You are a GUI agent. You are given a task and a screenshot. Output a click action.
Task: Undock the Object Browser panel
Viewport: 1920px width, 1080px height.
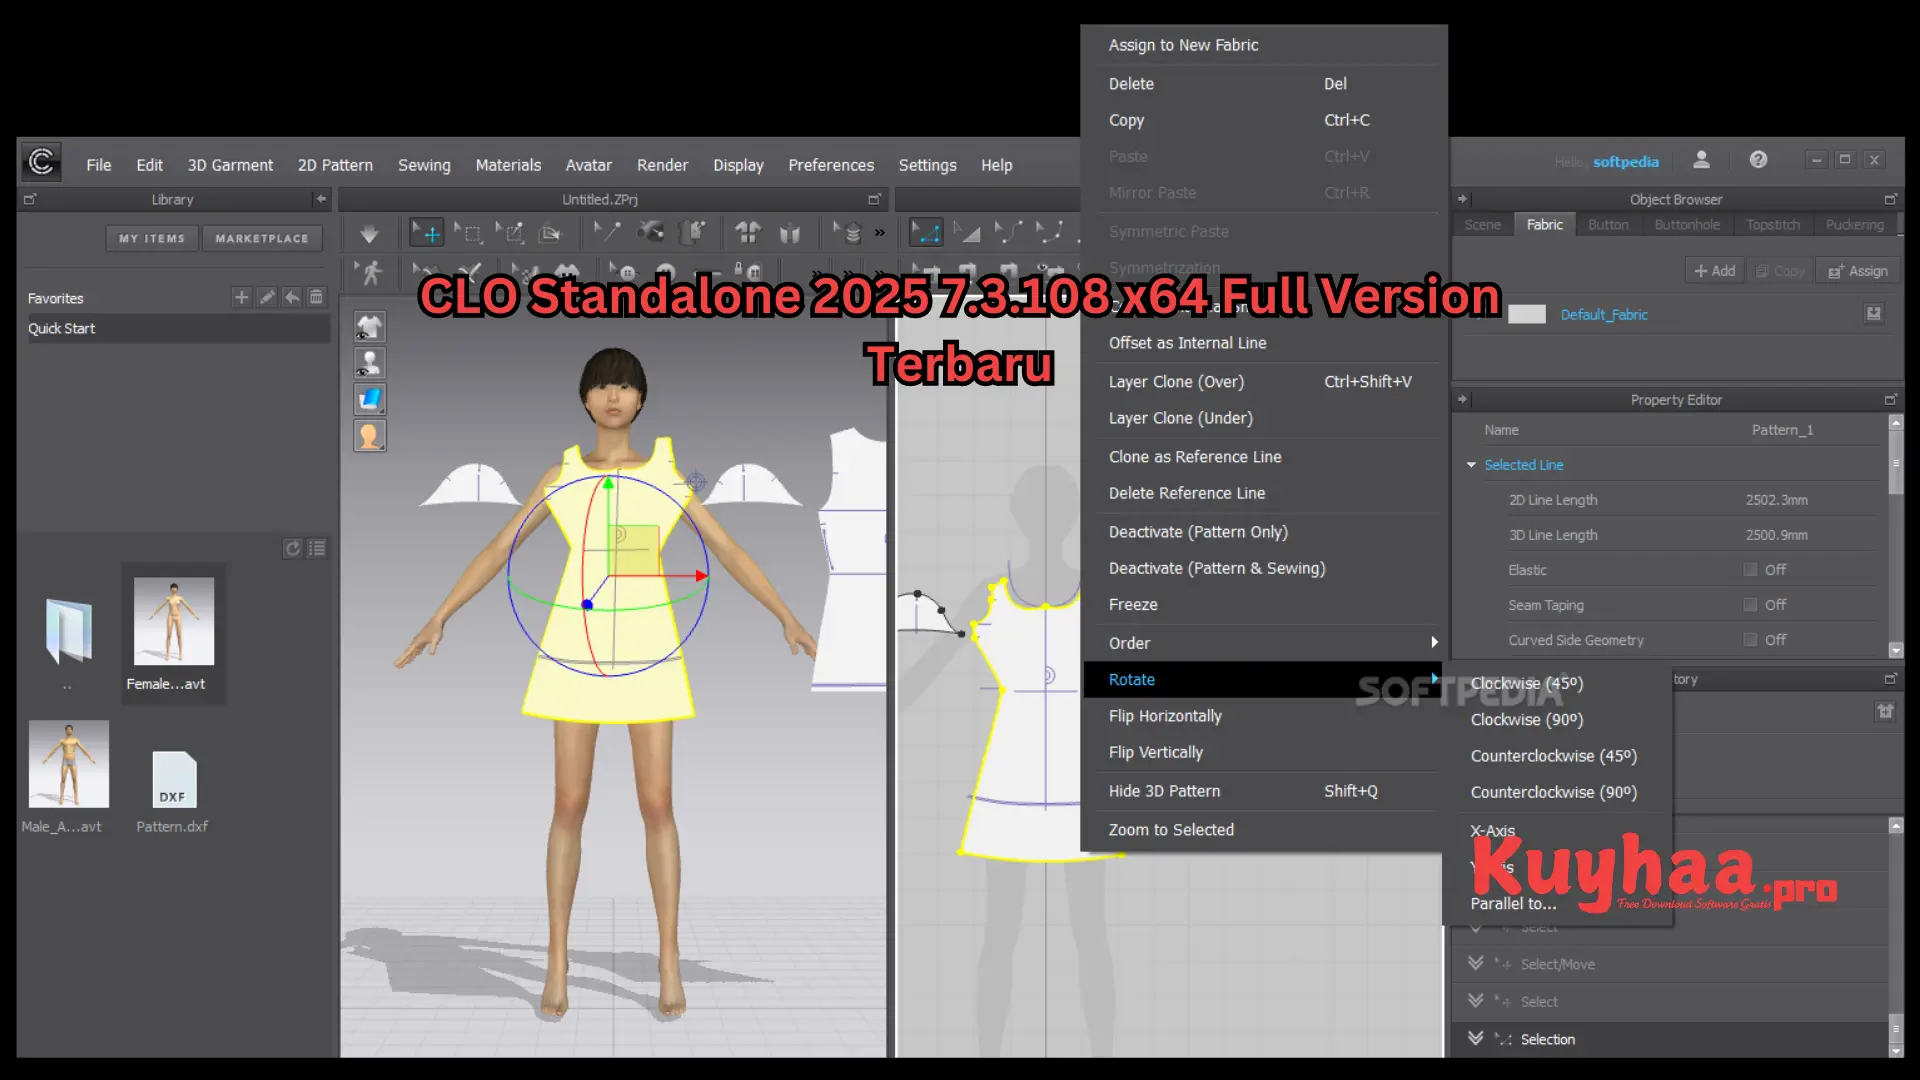click(x=1890, y=199)
